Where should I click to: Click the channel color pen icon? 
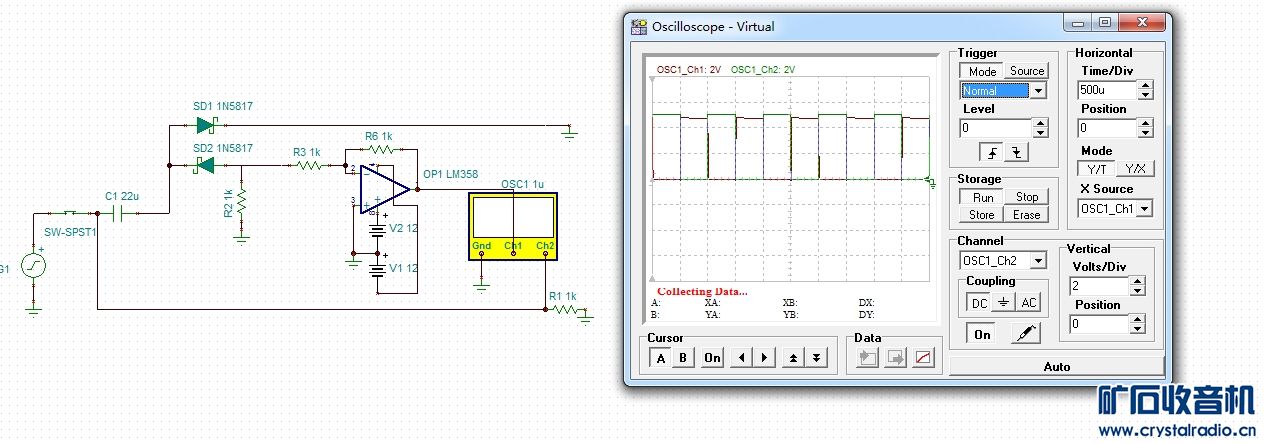[1025, 335]
